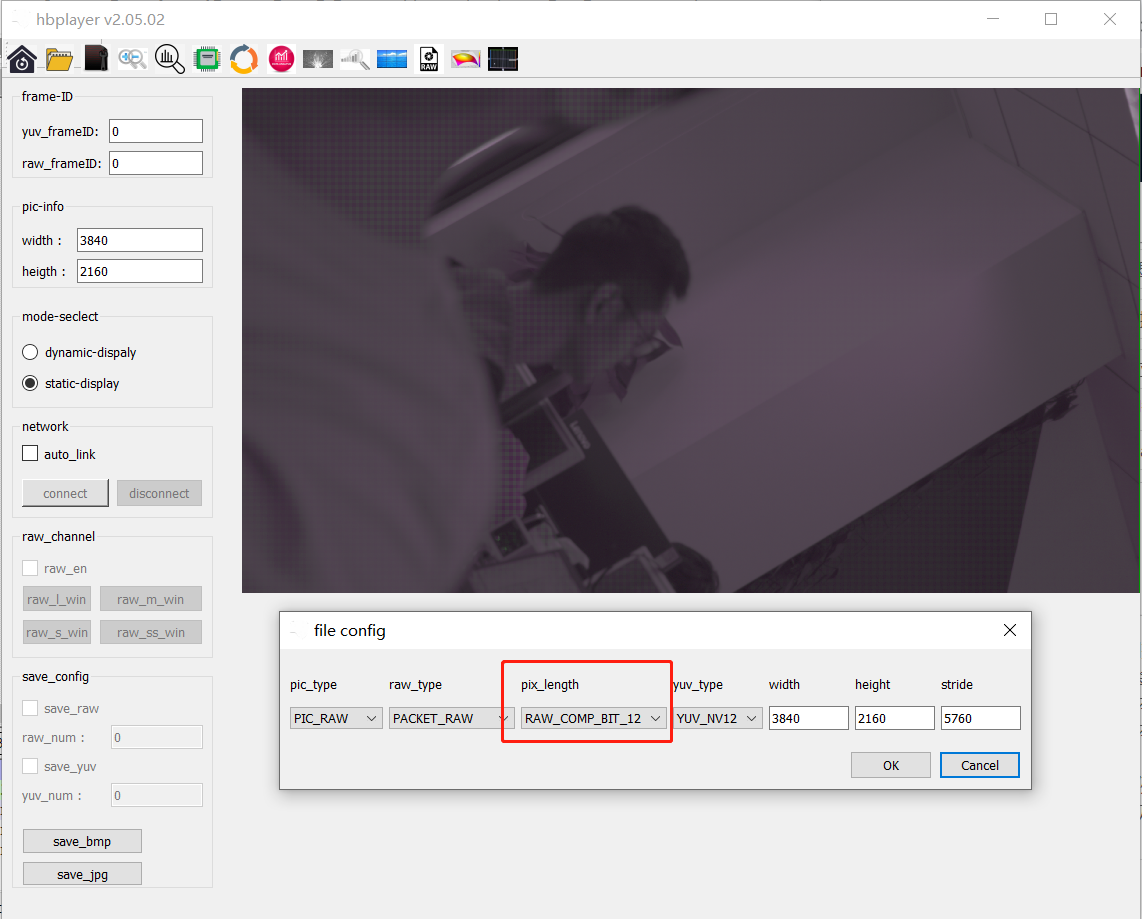Click the rainbow 3D surface plot icon
Viewport: 1142px width, 919px height.
(466, 59)
